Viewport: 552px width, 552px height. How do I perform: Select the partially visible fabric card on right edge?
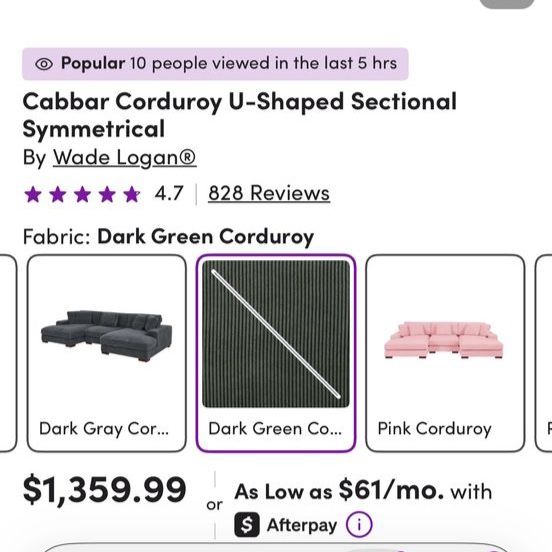[544, 353]
